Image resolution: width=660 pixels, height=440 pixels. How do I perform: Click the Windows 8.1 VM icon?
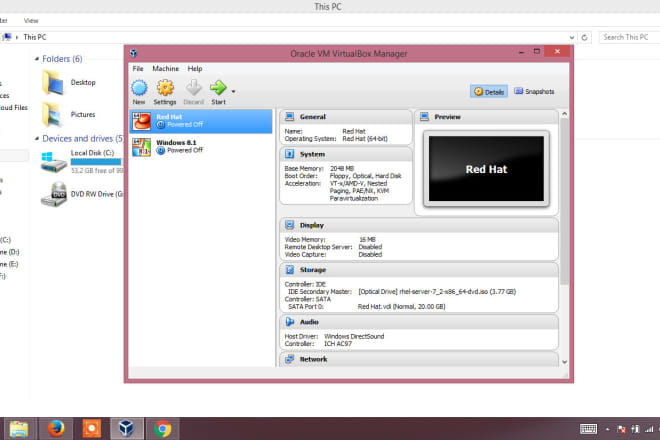click(141, 147)
